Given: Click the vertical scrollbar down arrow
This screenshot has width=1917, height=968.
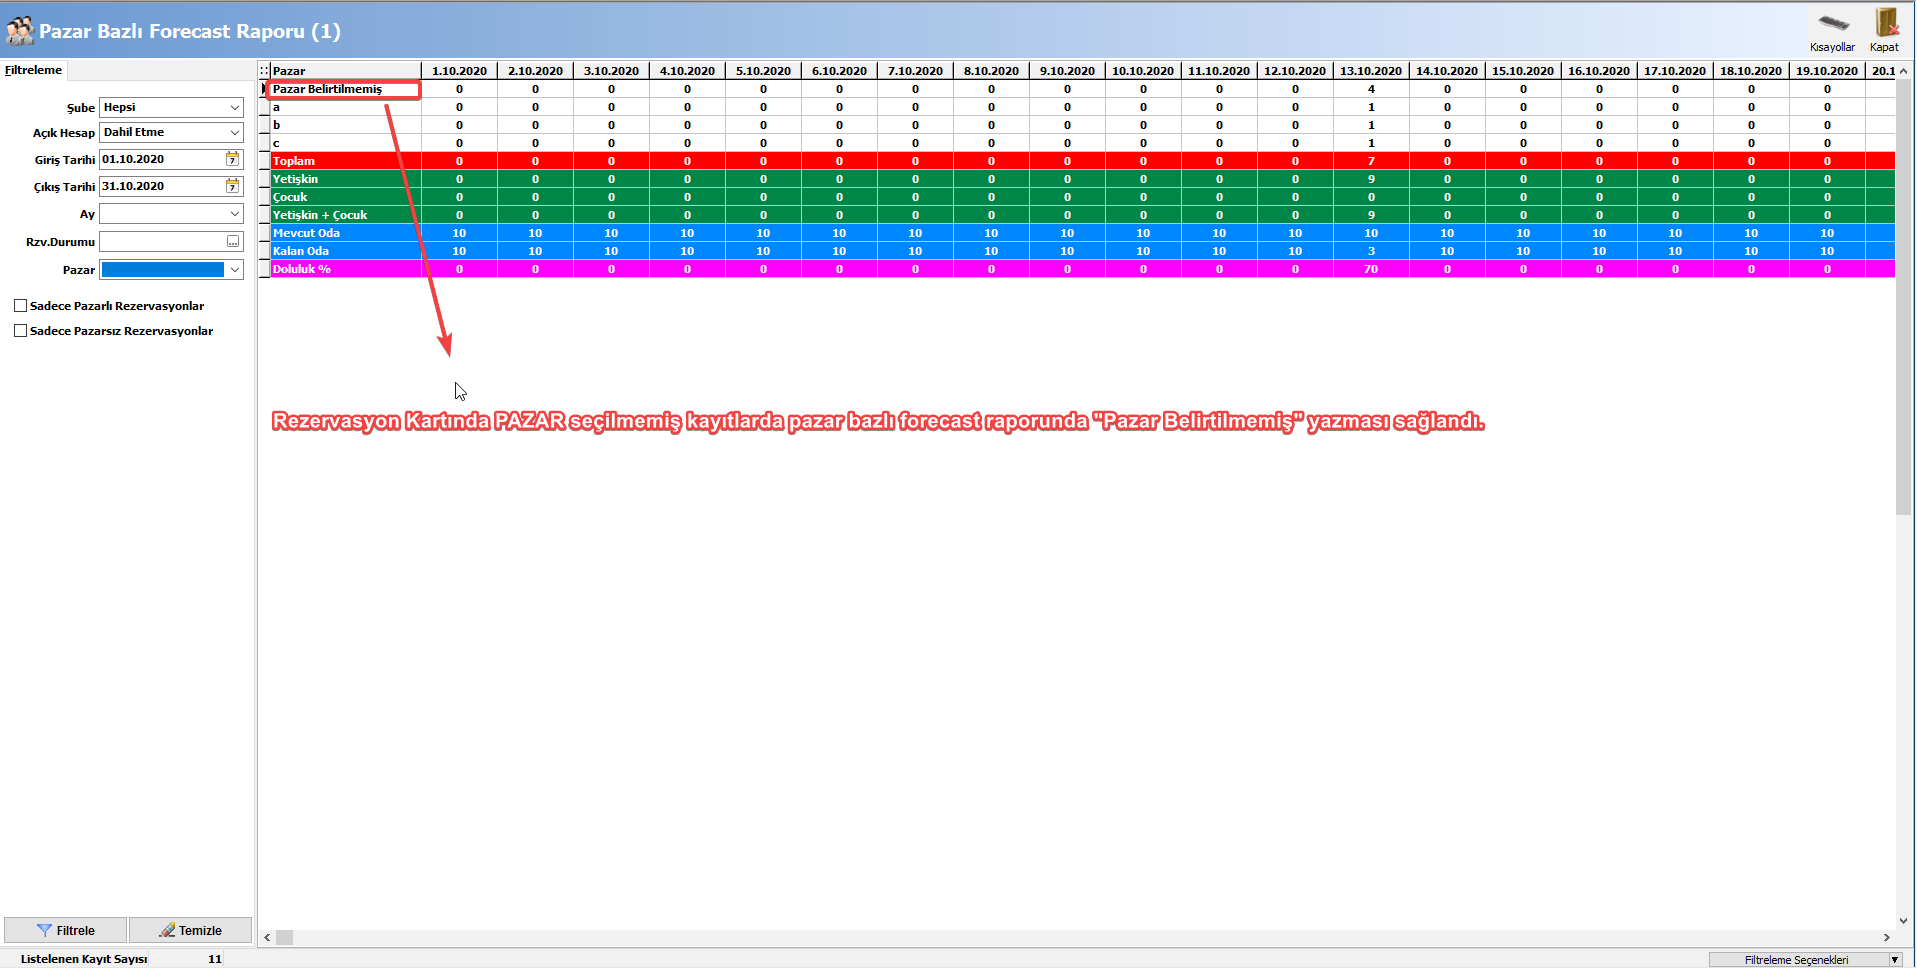Looking at the screenshot, I should [1903, 921].
